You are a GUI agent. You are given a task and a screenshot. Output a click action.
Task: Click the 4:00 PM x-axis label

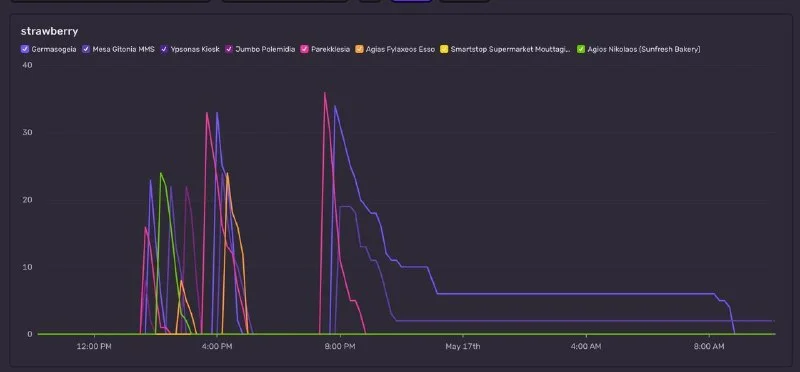(x=218, y=346)
